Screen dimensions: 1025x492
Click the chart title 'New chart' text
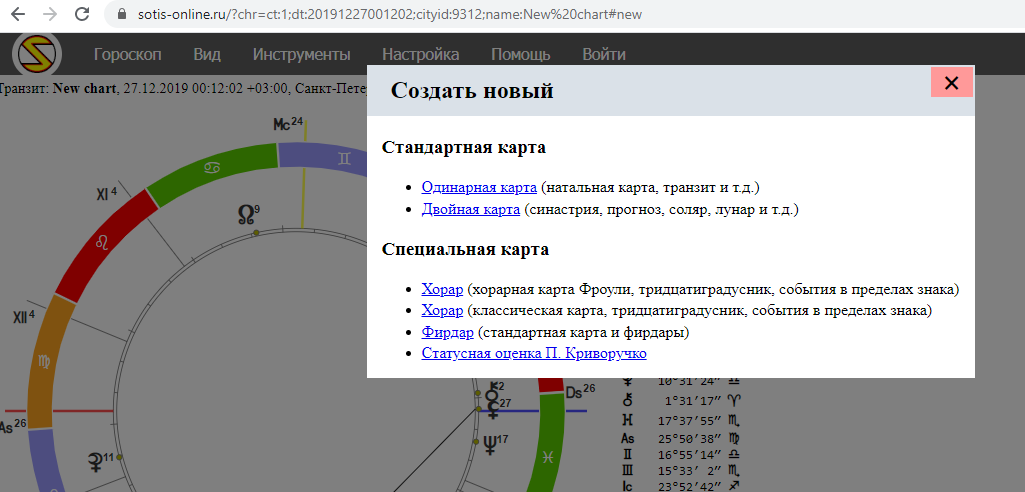coord(84,88)
